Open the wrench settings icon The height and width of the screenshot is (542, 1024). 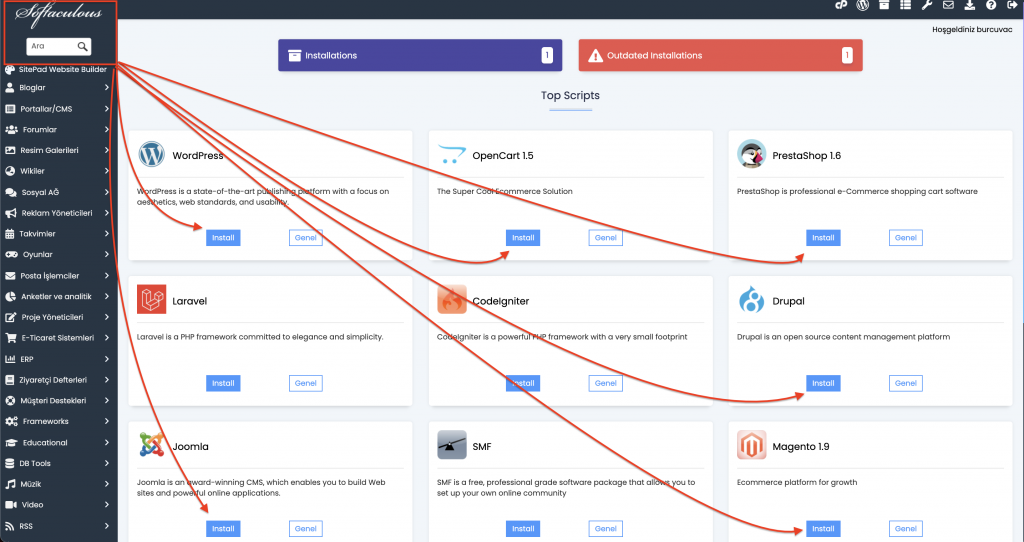point(926,6)
